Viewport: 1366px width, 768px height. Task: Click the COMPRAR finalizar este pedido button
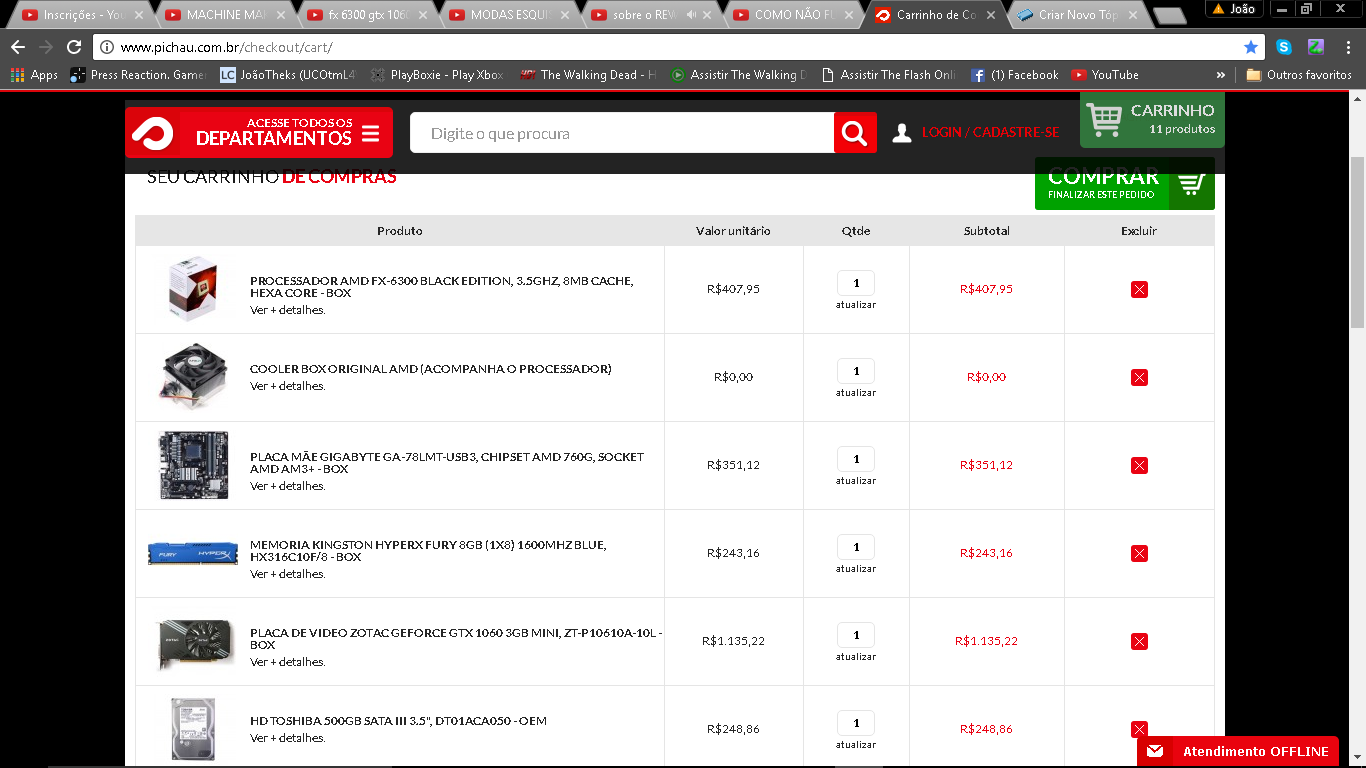(x=1125, y=184)
